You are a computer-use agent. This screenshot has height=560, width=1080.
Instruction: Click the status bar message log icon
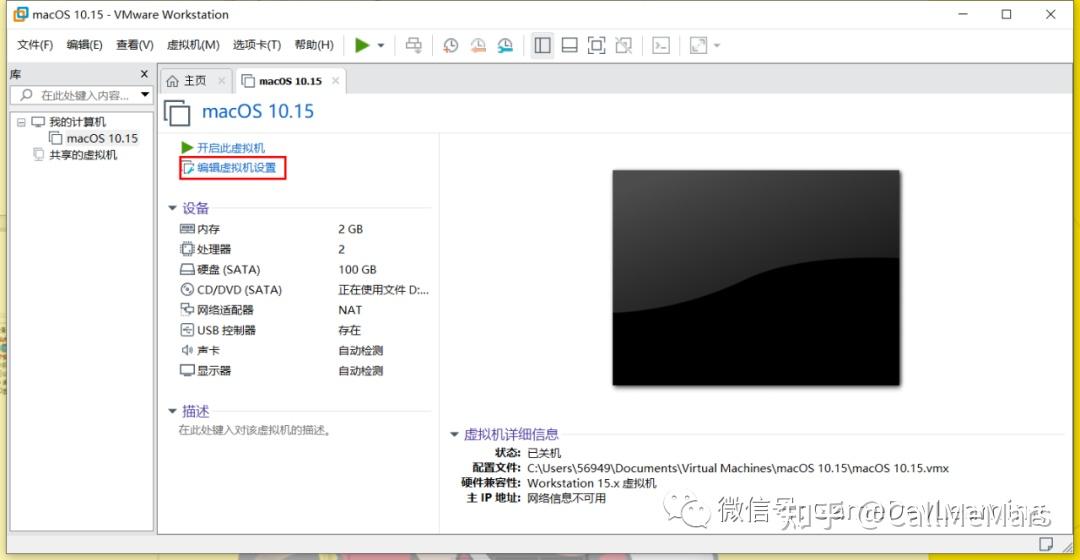[x=1046, y=544]
